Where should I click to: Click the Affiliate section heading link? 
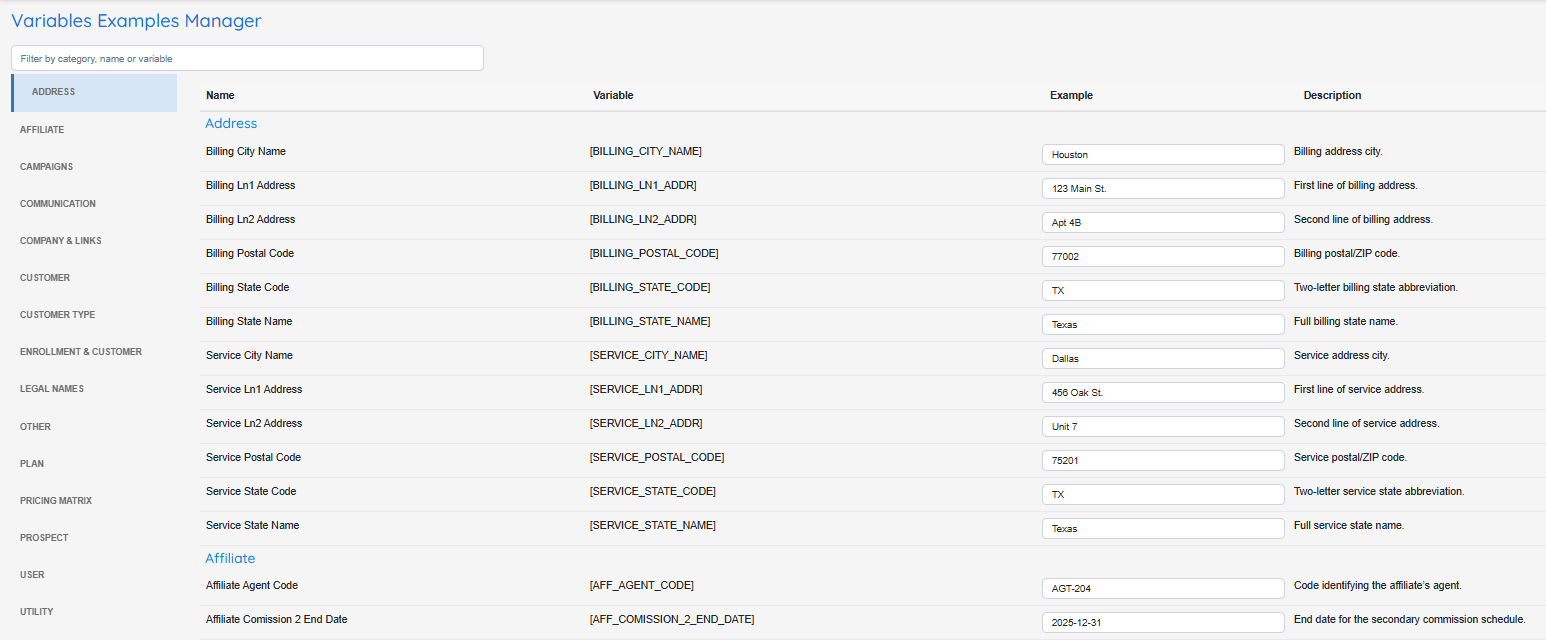(230, 558)
